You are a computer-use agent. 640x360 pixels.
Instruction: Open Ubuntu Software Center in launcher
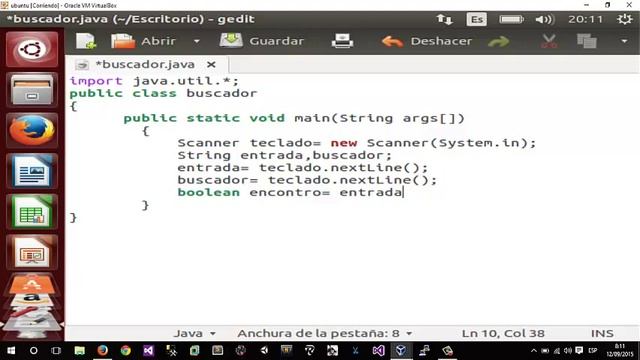point(32,284)
